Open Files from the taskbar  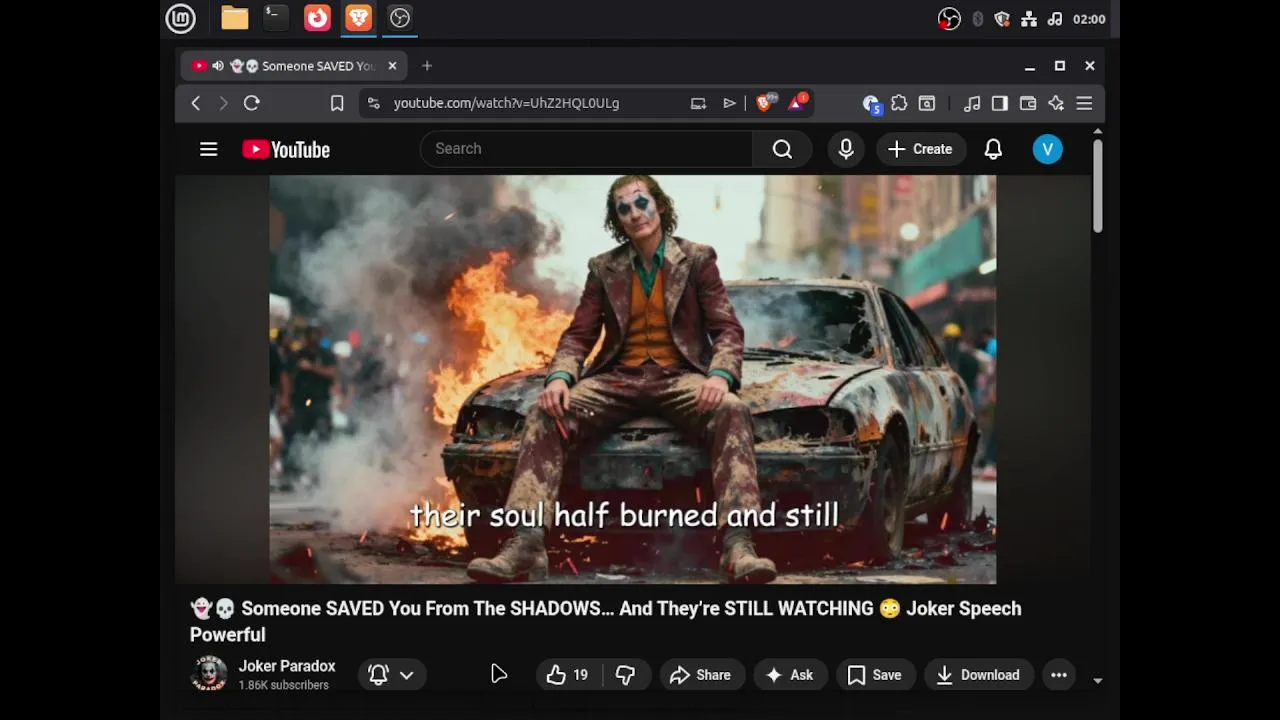235,18
